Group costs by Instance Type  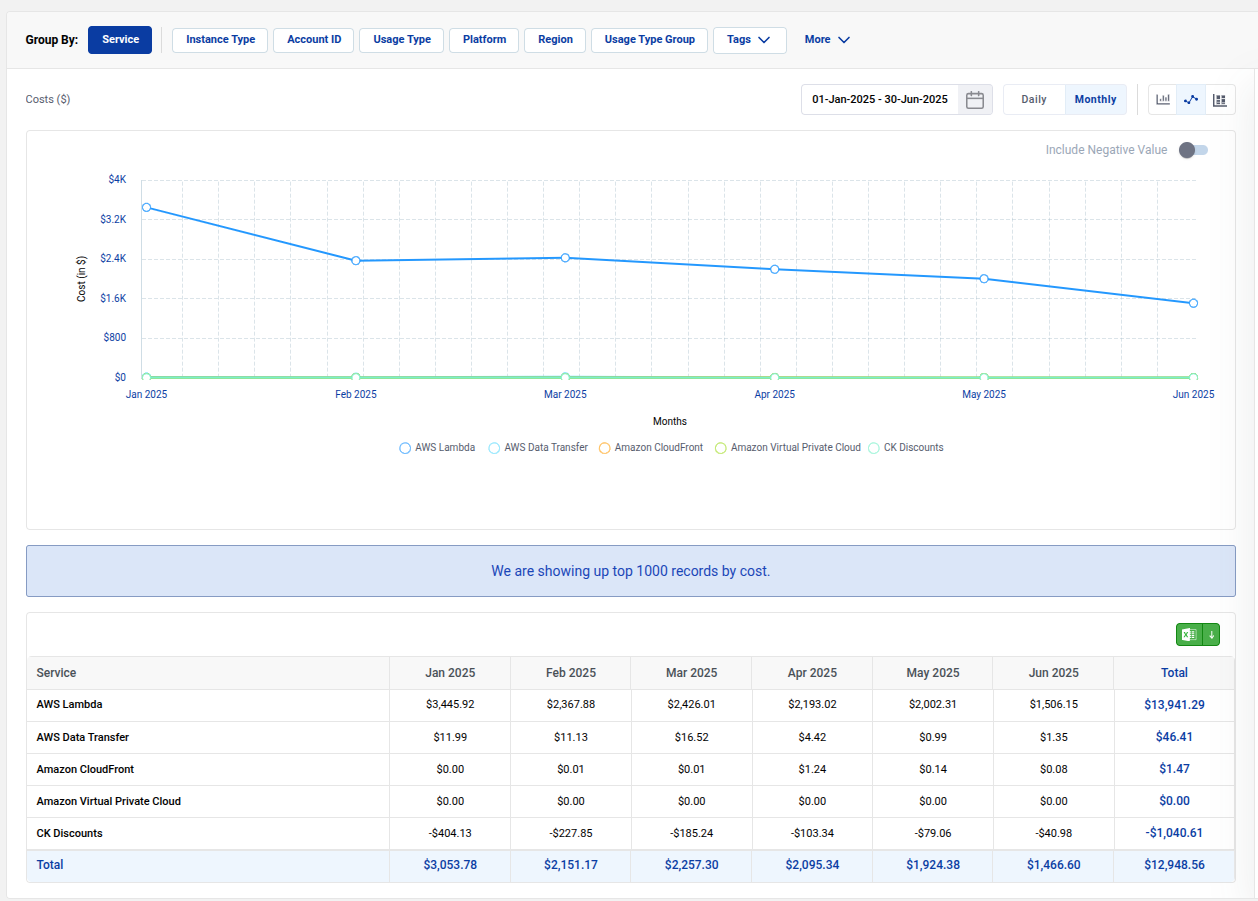pyautogui.click(x=220, y=40)
